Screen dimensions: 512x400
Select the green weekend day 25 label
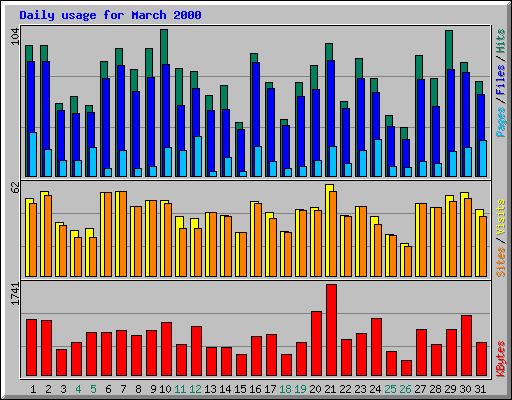(x=390, y=389)
